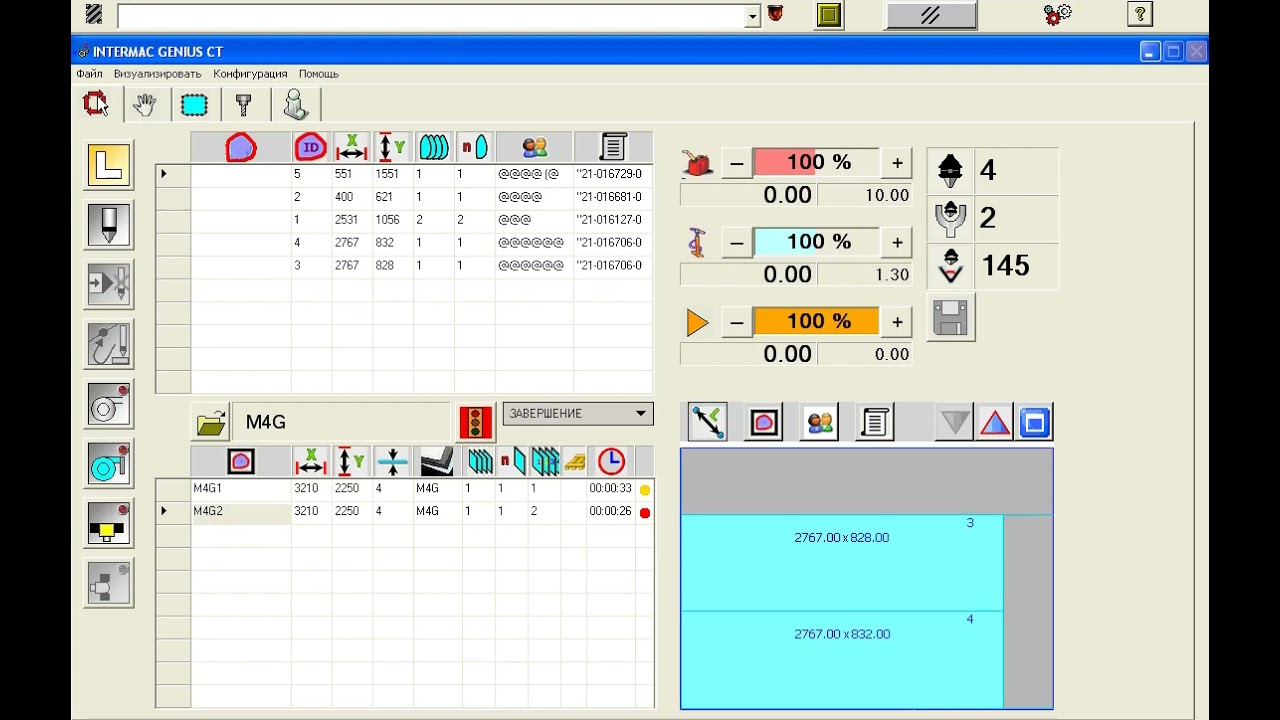Viewport: 1280px width, 720px height.
Task: Decrease the orange 100 % override with minus
Action: click(737, 321)
